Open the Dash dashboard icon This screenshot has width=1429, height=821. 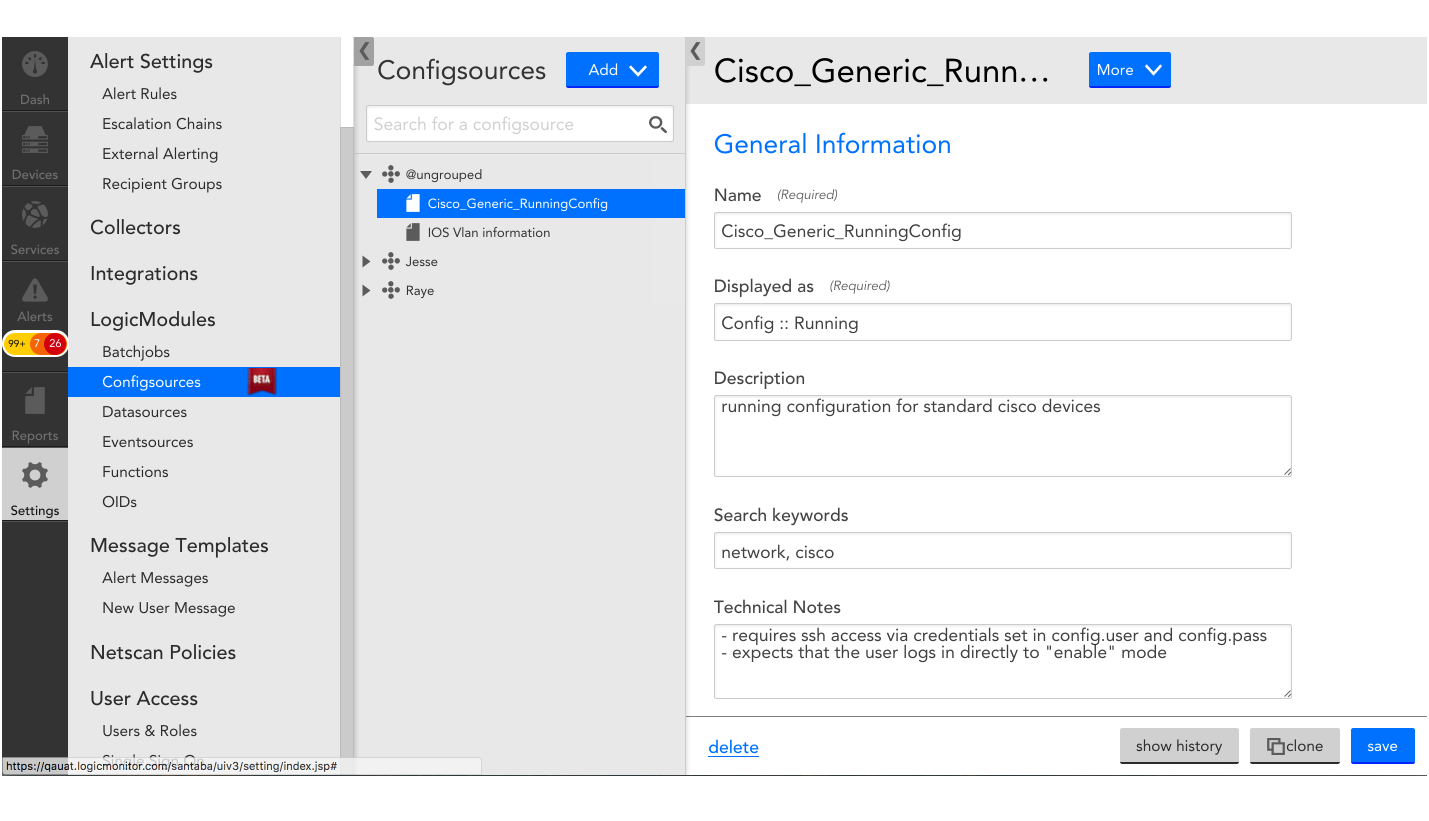coord(35,66)
